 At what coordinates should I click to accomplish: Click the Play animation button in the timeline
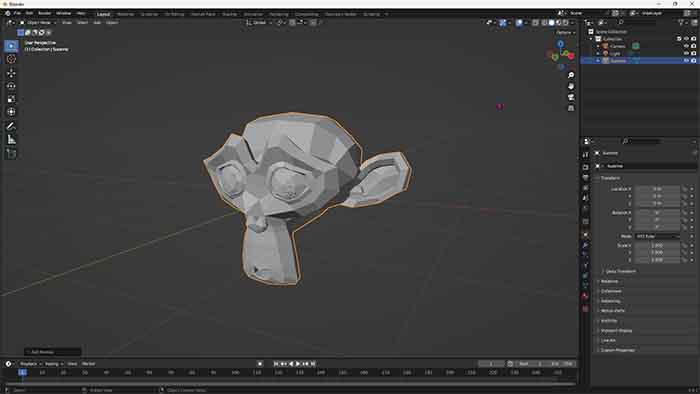(x=298, y=364)
